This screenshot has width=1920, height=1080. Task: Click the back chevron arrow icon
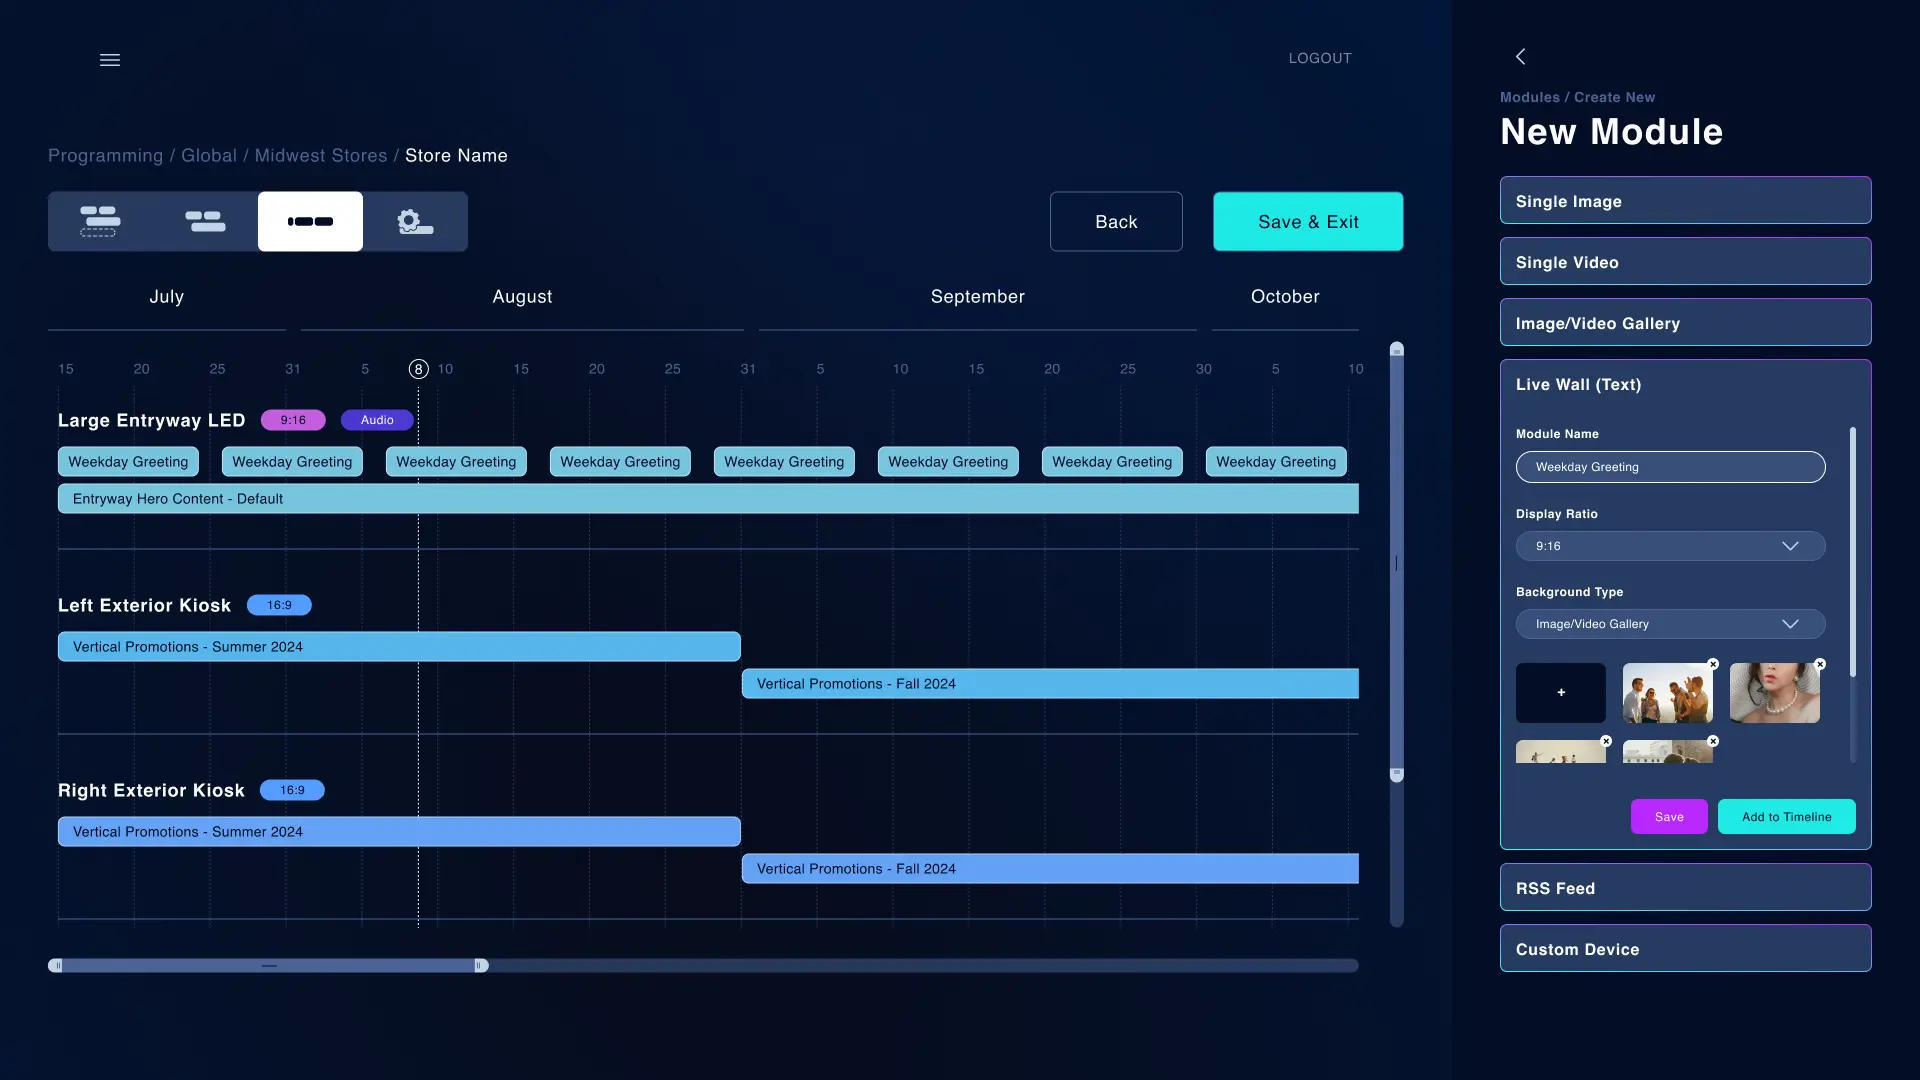click(1520, 57)
